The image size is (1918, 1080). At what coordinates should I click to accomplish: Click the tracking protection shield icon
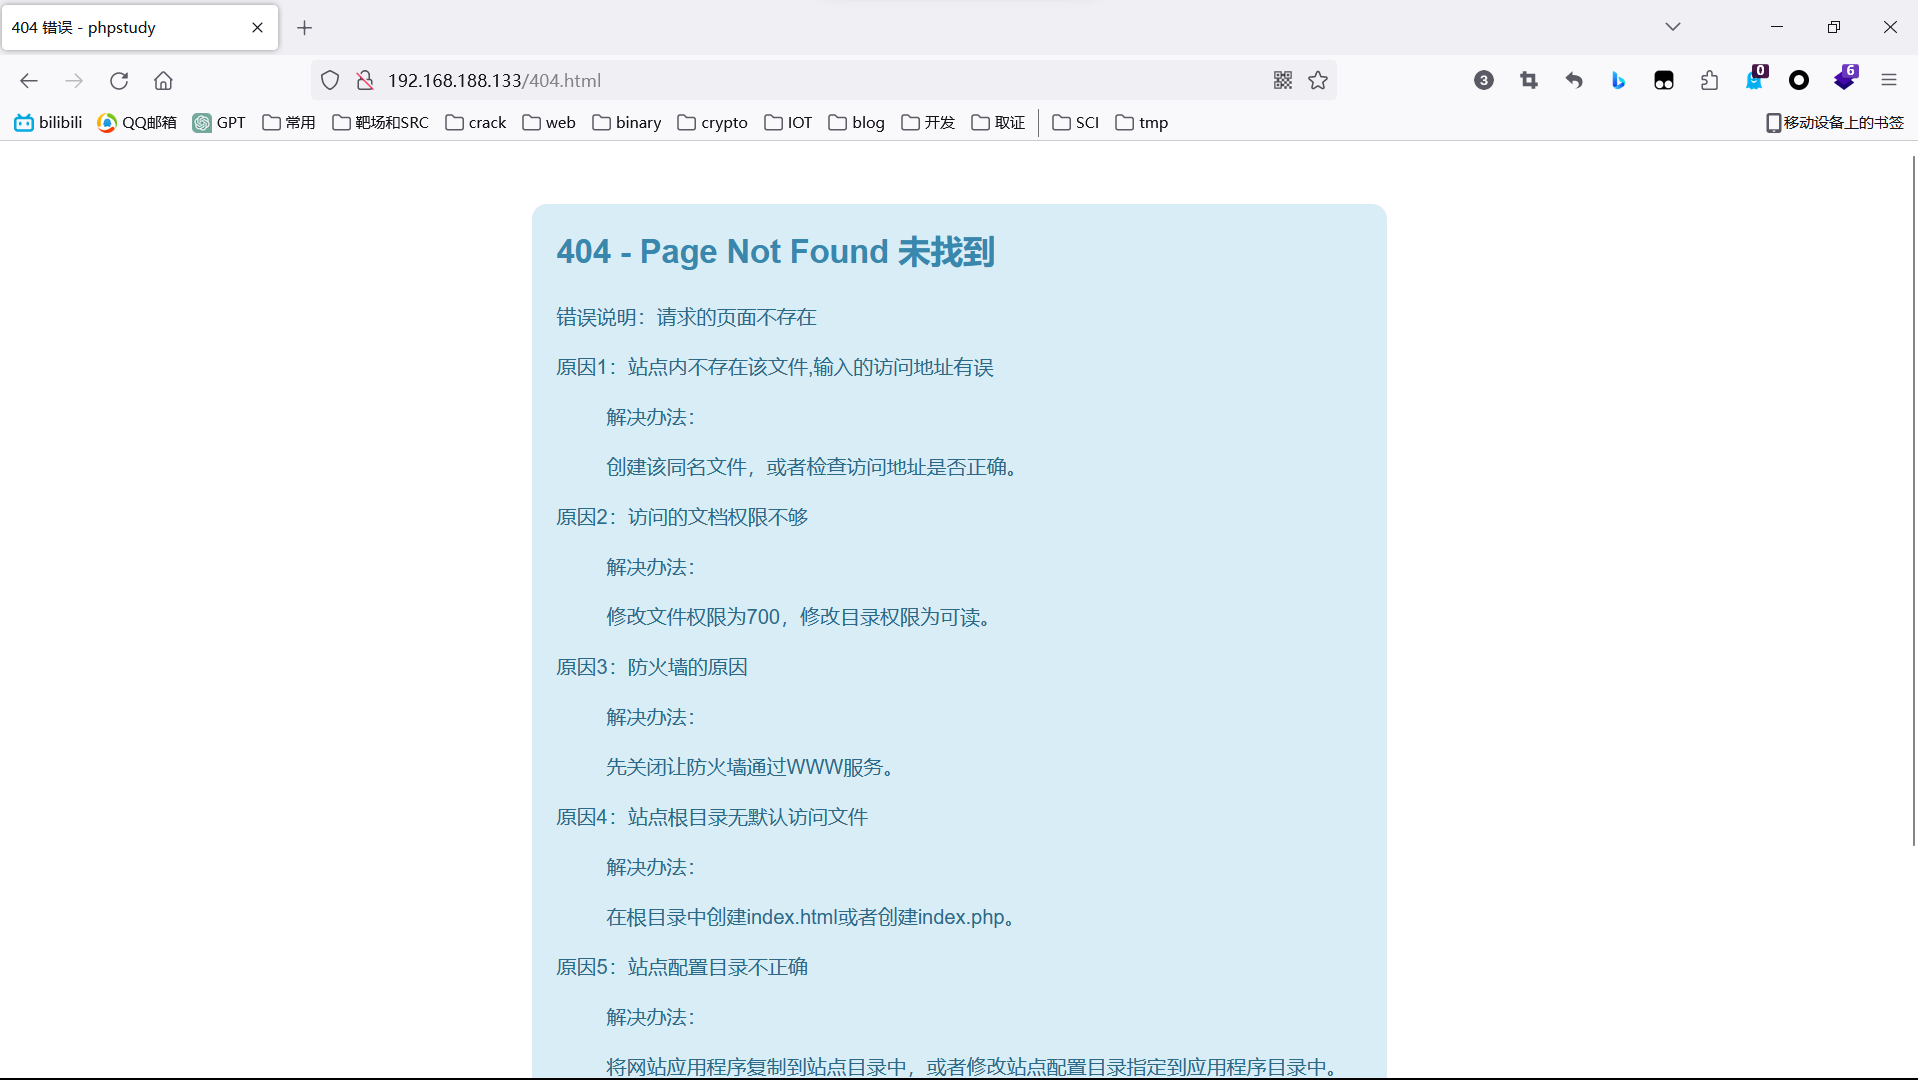[330, 81]
